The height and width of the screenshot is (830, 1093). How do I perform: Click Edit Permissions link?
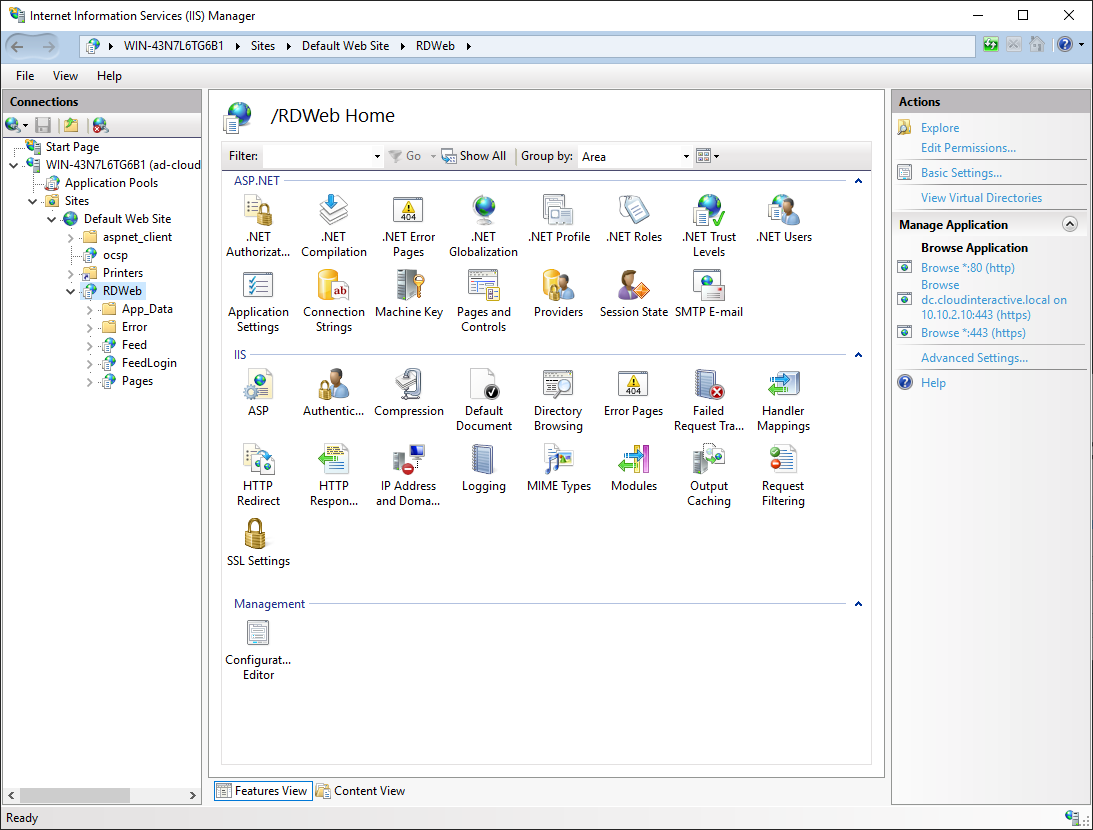click(968, 148)
